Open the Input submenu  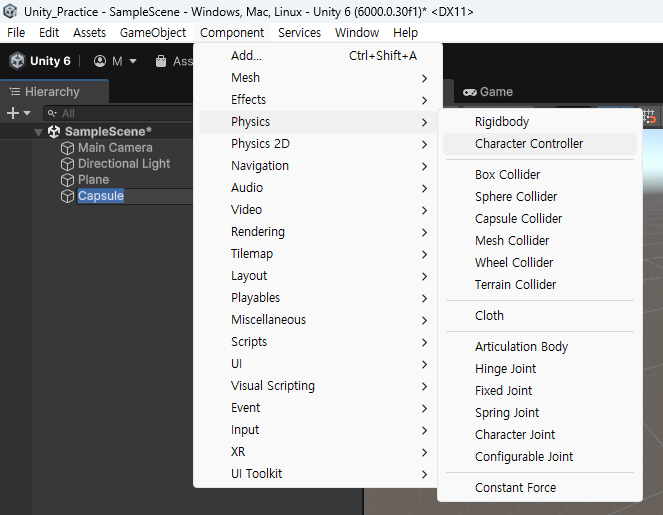(318, 430)
